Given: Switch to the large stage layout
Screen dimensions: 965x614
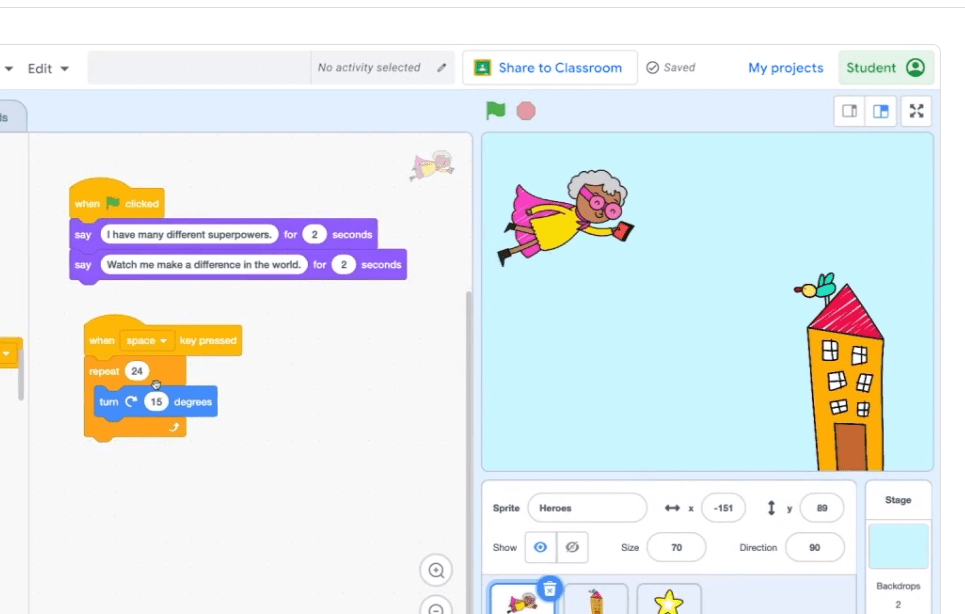Looking at the screenshot, I should (881, 111).
